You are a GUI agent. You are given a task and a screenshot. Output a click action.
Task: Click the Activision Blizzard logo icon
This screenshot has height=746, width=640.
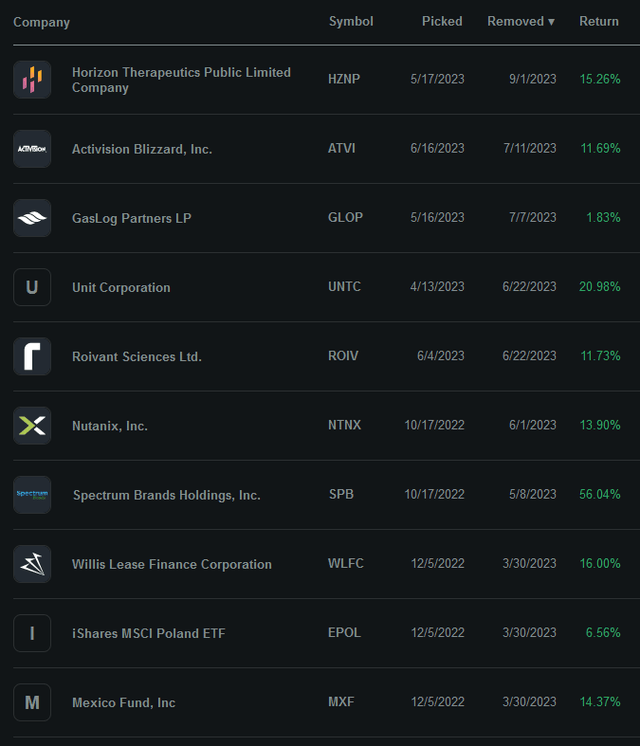pyautogui.click(x=32, y=149)
